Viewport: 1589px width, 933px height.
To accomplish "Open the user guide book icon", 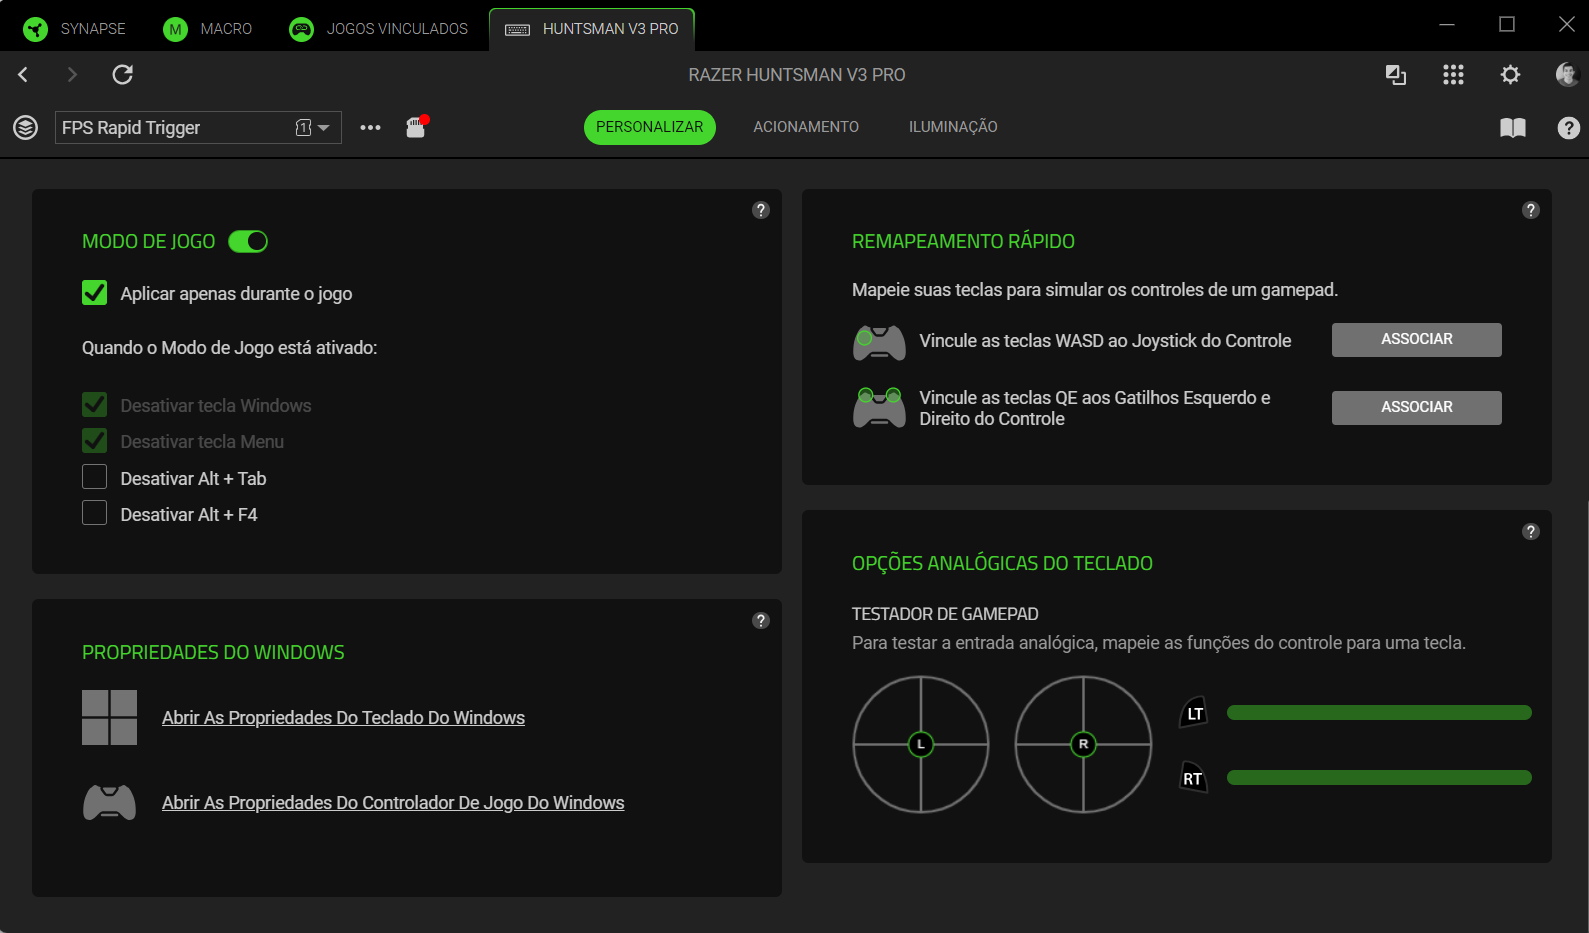I will click(x=1512, y=128).
